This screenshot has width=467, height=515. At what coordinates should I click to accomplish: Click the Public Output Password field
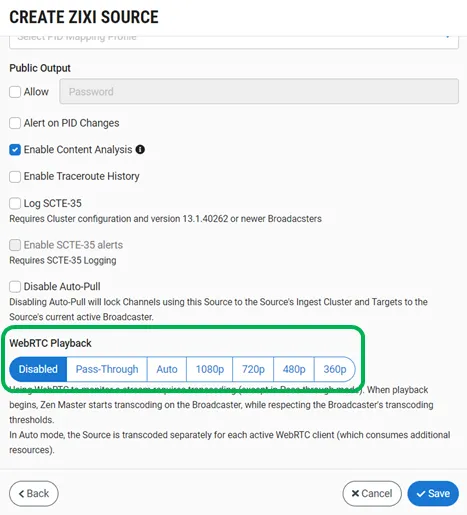point(259,91)
